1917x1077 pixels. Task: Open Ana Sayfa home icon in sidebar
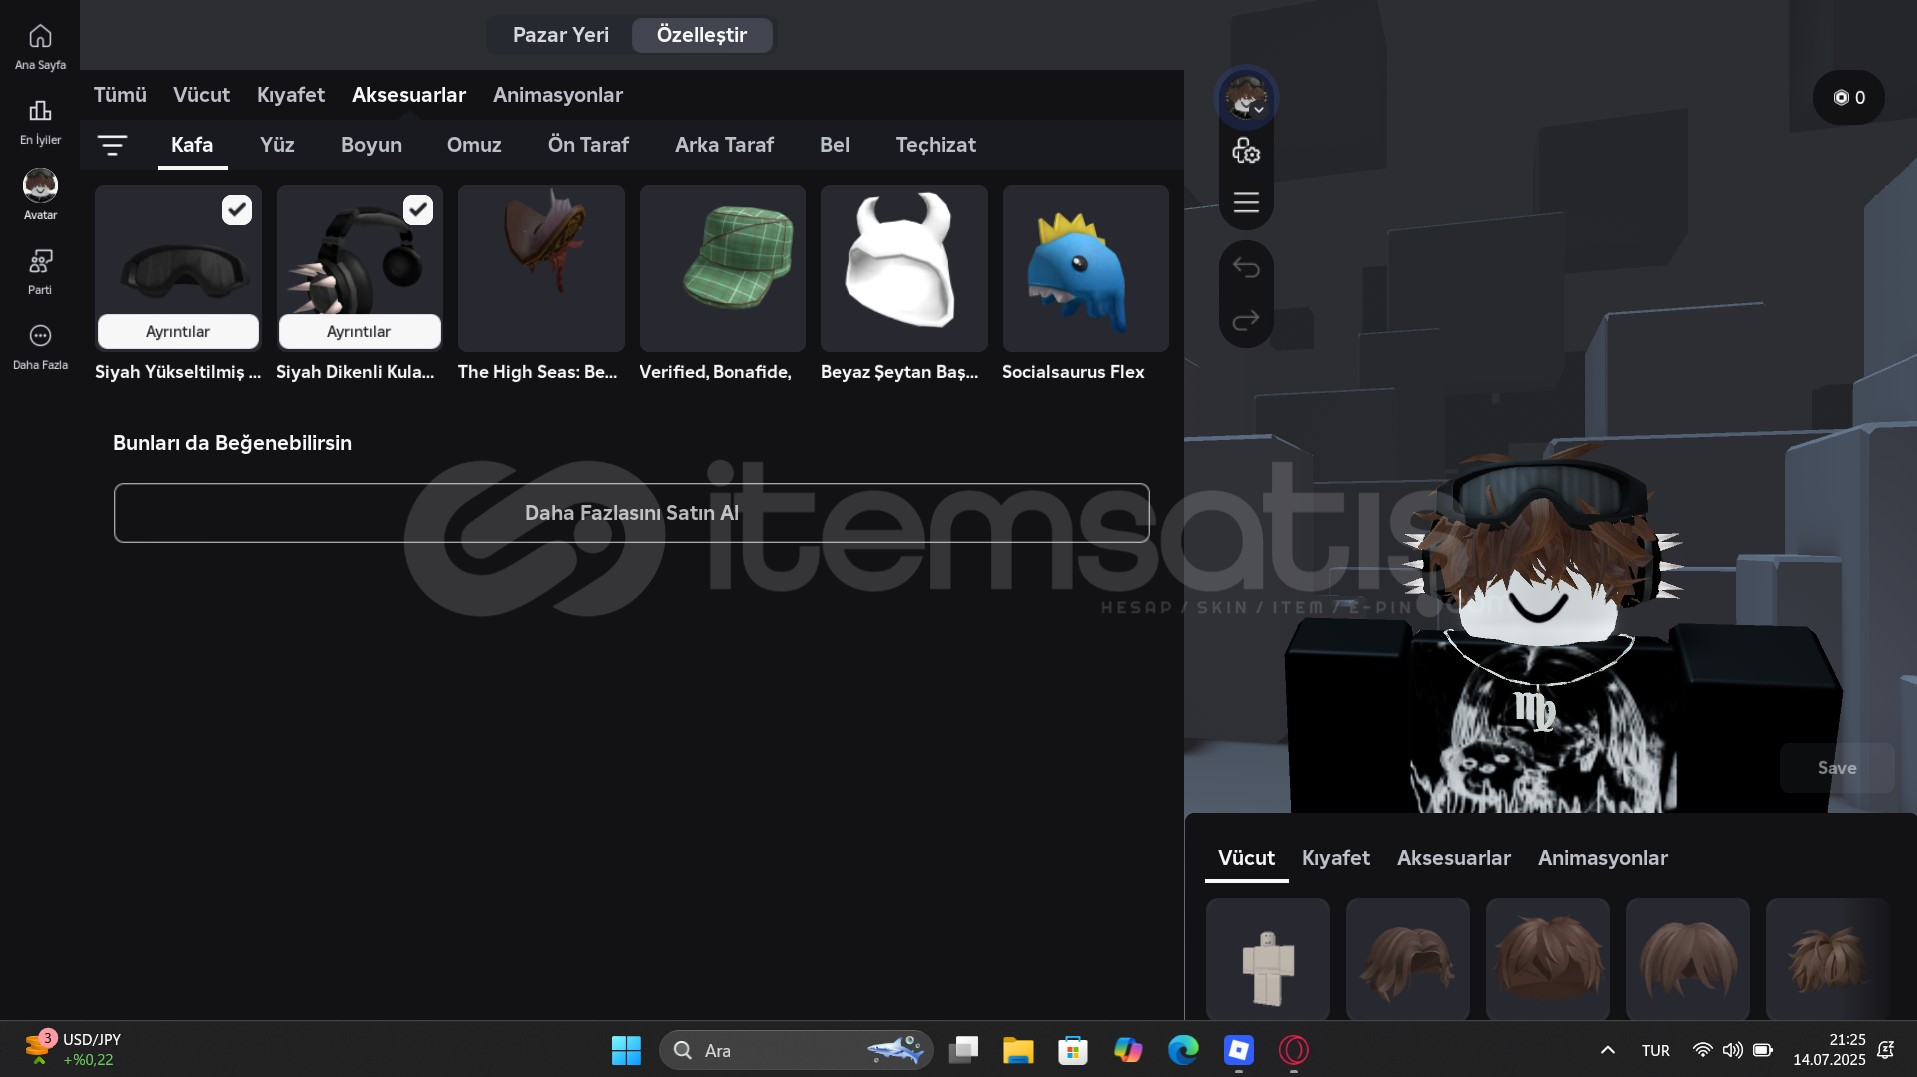40,47
